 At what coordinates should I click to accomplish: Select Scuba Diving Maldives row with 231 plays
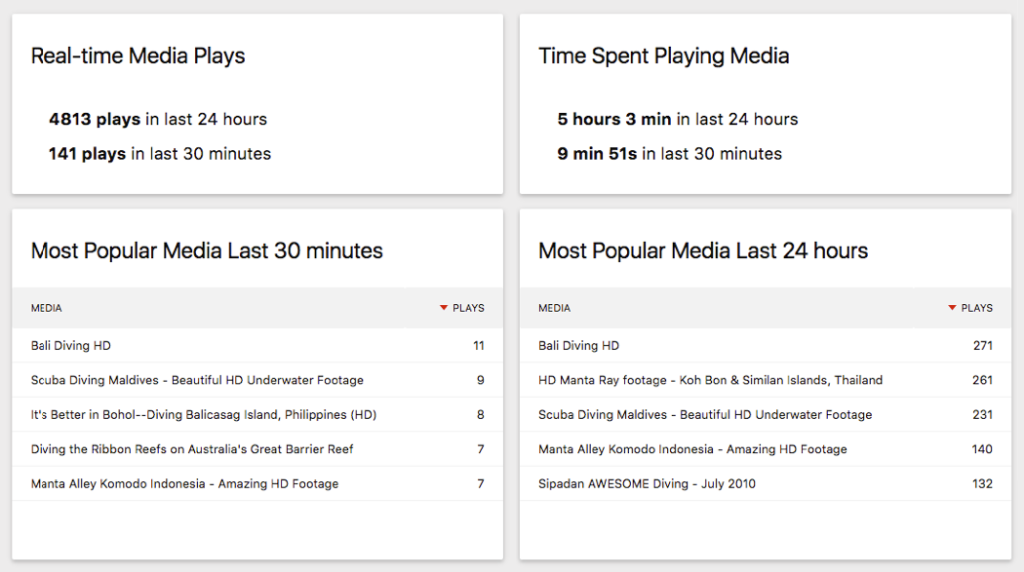pos(705,415)
